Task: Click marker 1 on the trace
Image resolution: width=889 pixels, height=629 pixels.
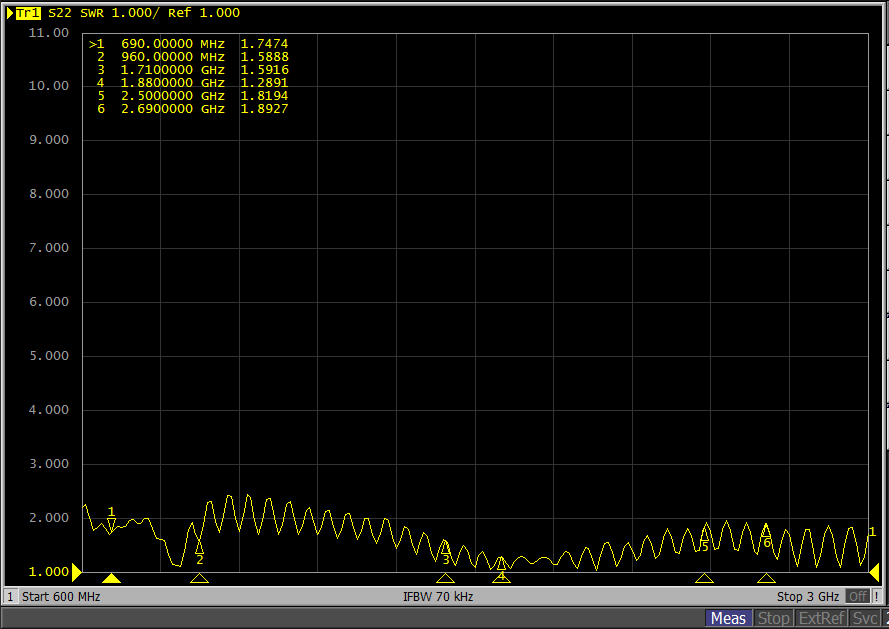Action: (x=111, y=525)
